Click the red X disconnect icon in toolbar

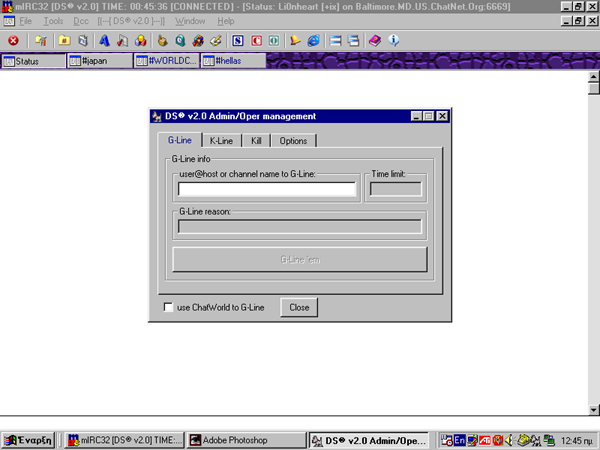tap(13, 41)
